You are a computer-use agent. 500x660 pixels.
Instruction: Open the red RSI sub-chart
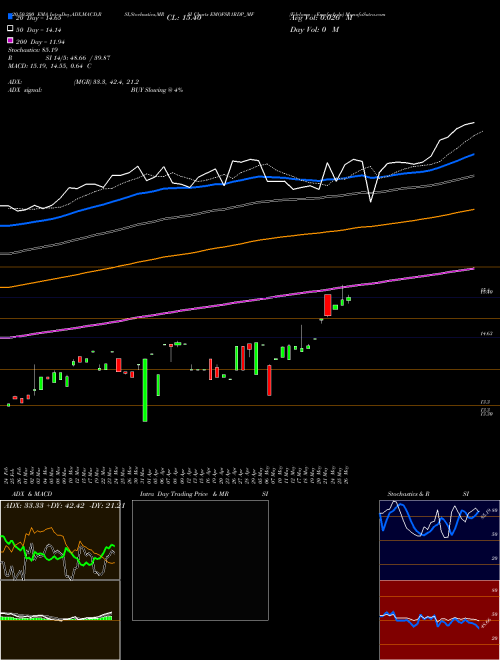pos(439,620)
